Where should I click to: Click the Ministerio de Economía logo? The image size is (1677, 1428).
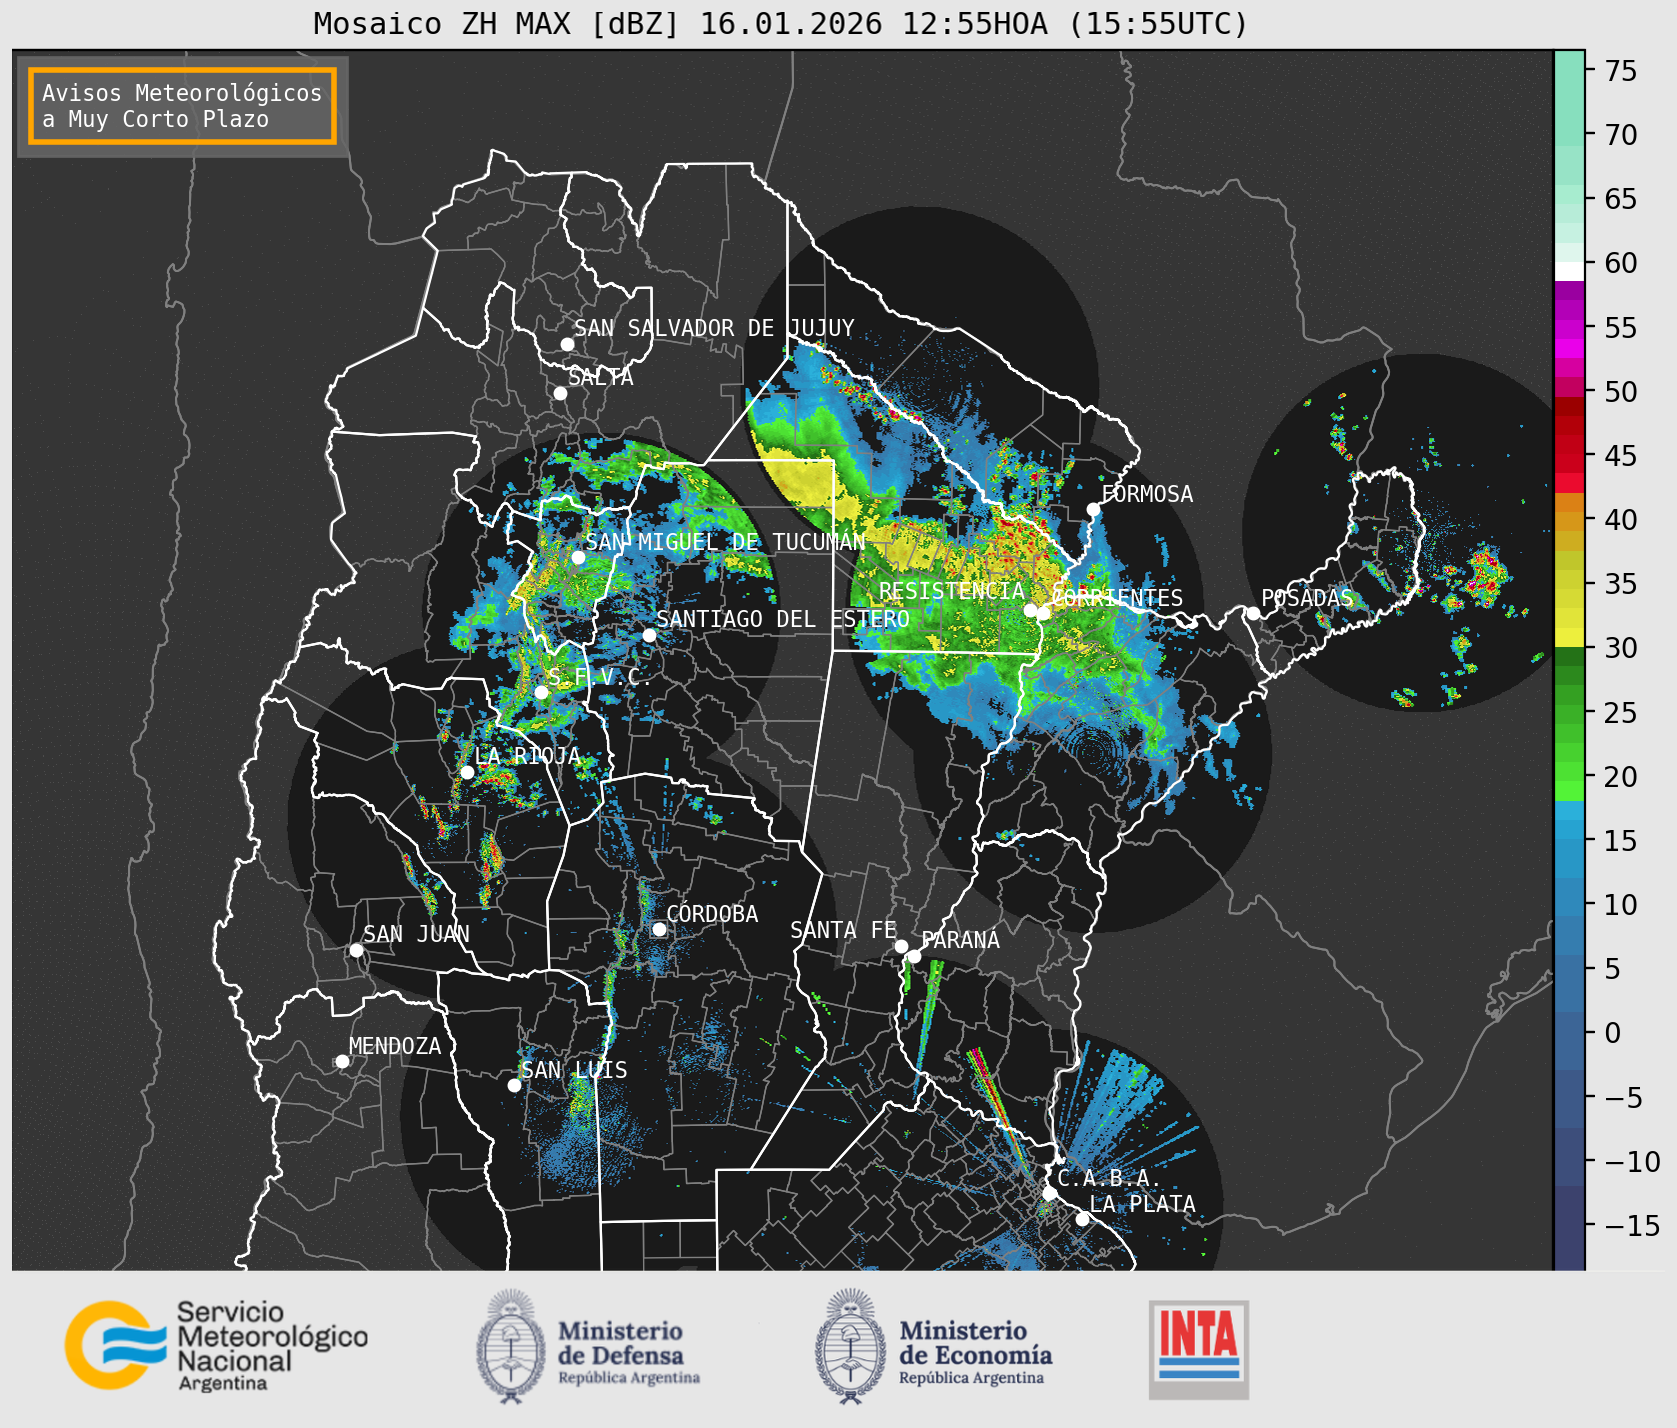[933, 1347]
